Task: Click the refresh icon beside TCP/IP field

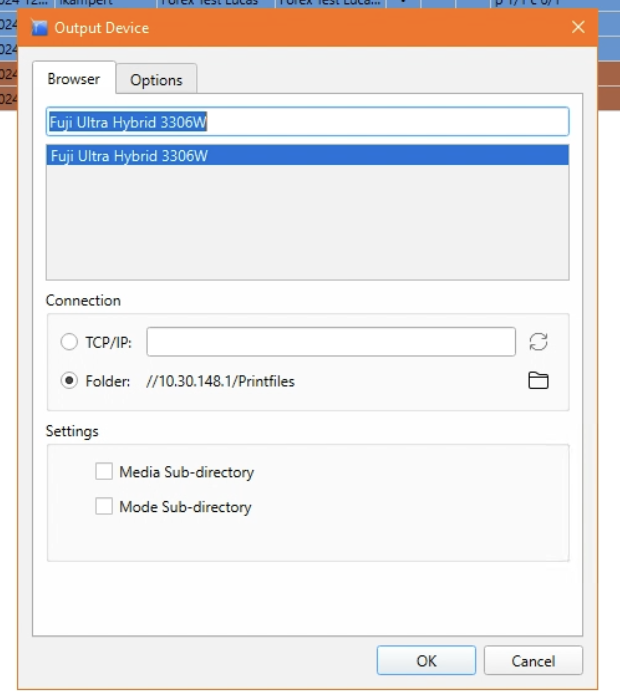Action: (538, 342)
